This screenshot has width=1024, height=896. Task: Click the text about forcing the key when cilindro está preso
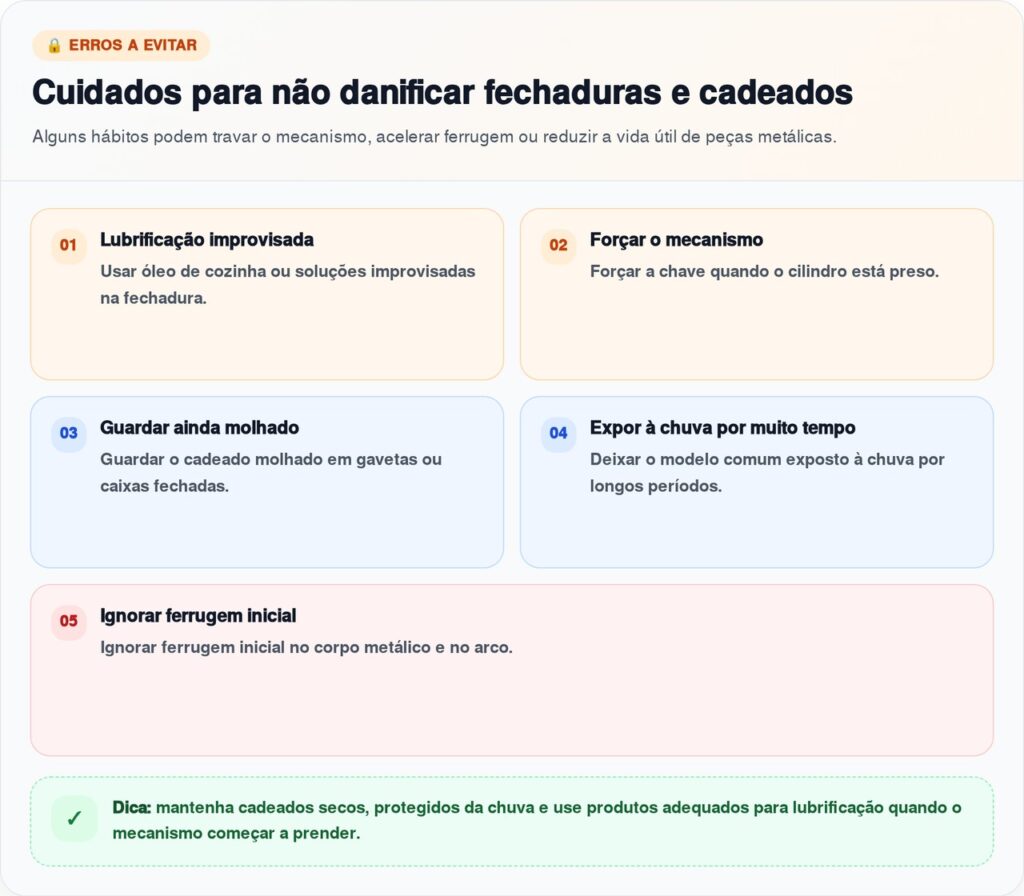pos(764,271)
